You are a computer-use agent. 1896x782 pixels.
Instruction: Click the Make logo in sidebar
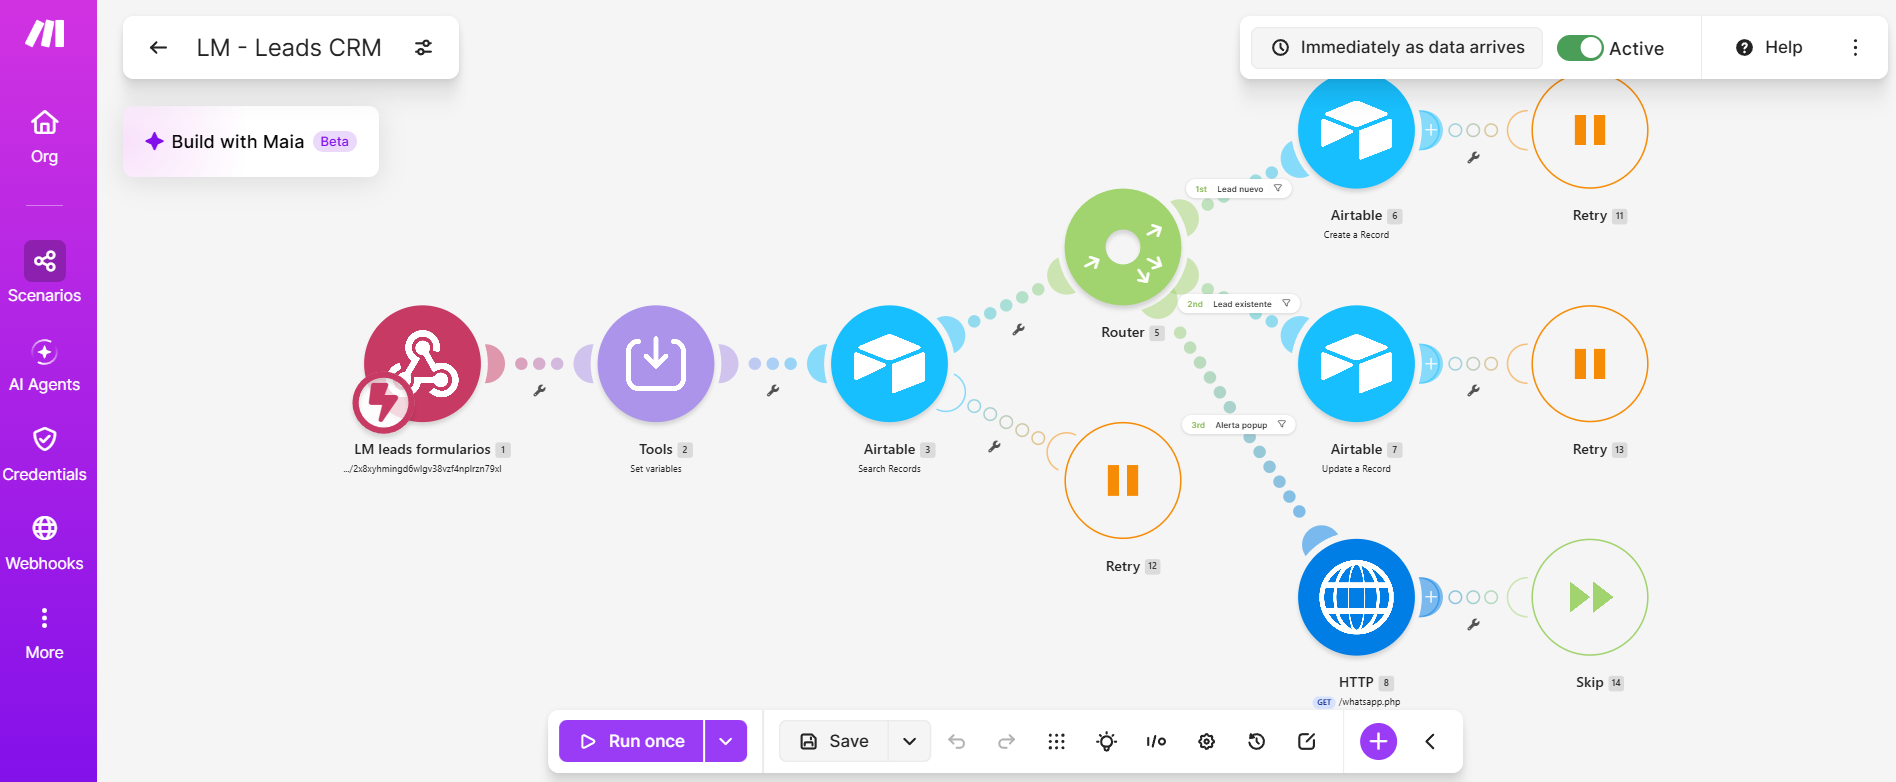click(x=45, y=33)
